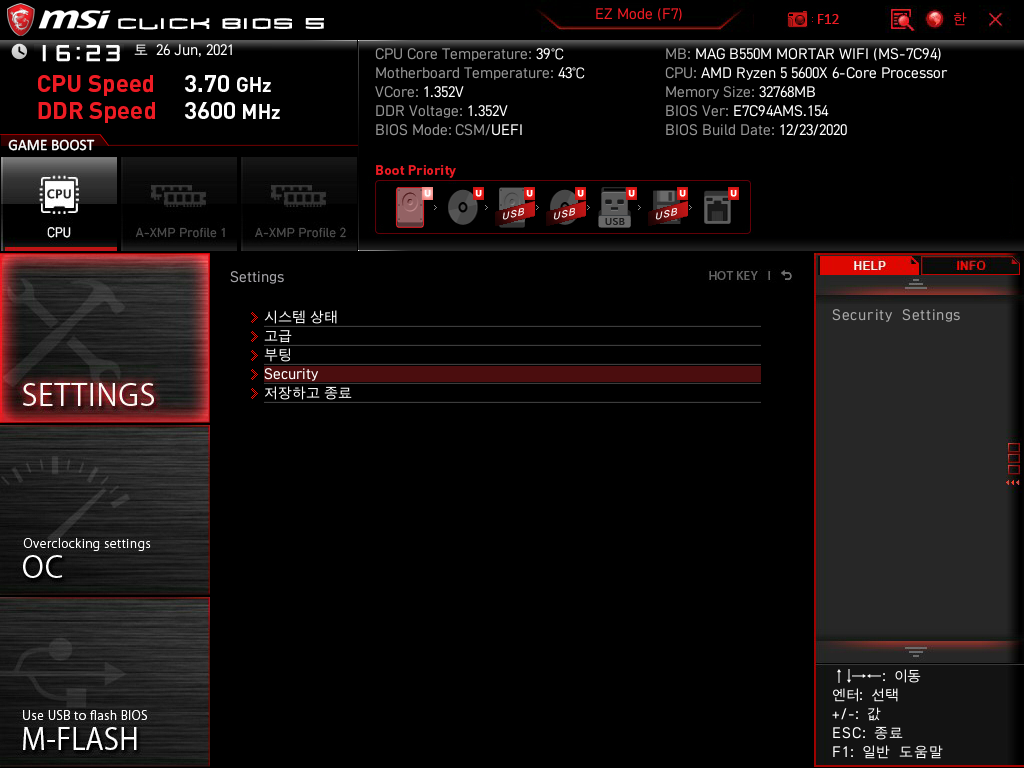The width and height of the screenshot is (1024, 768).
Task: Select the hard disk boot priority icon
Action: 413,207
